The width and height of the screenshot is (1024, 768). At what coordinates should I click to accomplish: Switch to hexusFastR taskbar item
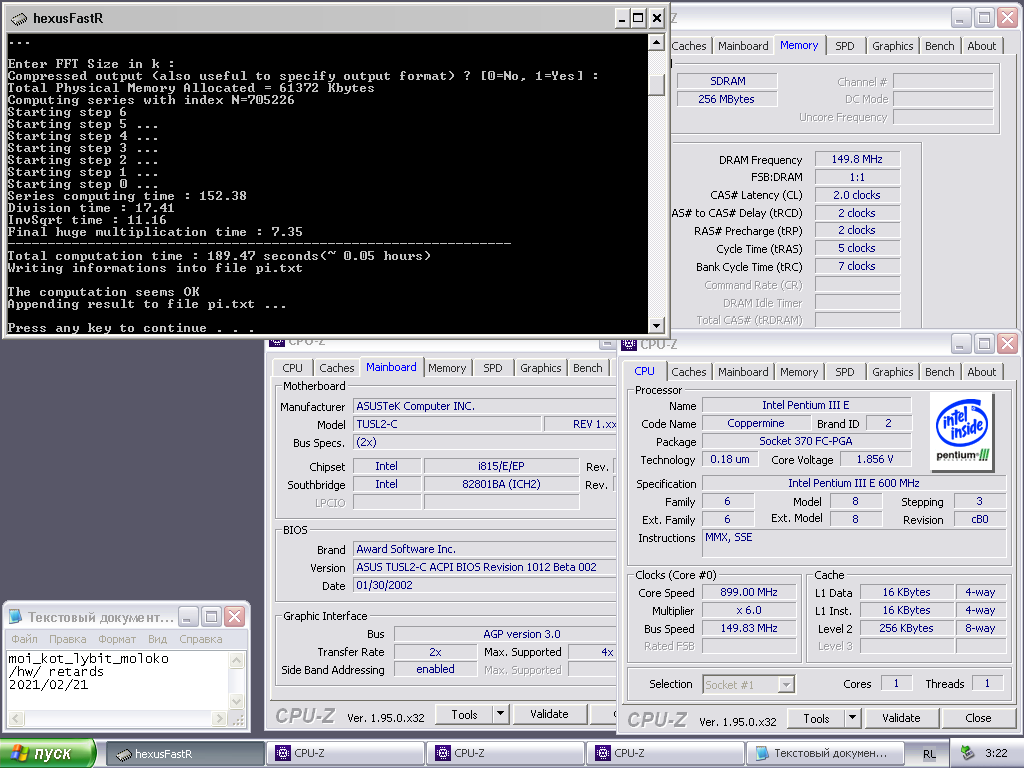185,754
